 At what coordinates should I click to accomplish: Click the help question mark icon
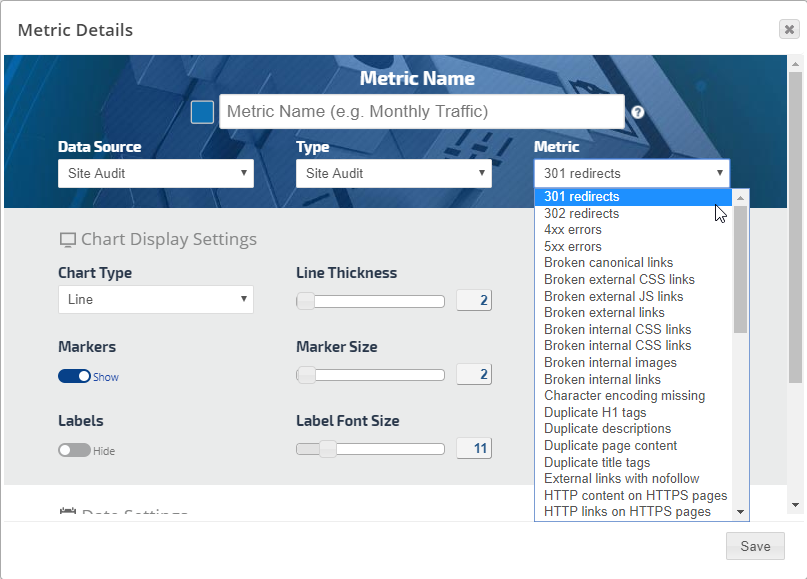click(x=638, y=113)
